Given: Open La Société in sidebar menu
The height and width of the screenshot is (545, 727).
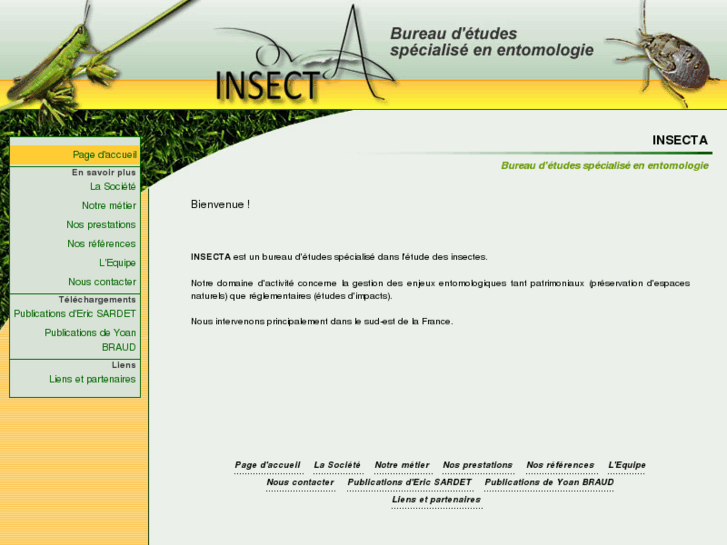Looking at the screenshot, I should point(113,186).
